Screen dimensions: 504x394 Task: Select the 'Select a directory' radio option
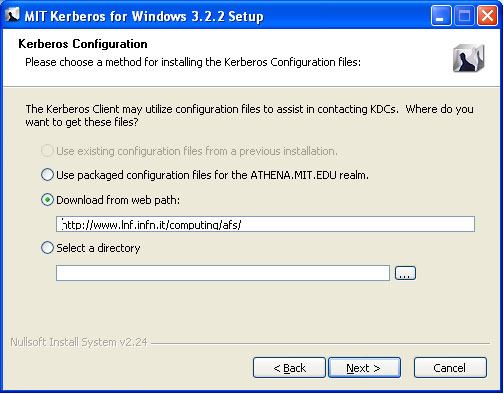[x=47, y=248]
